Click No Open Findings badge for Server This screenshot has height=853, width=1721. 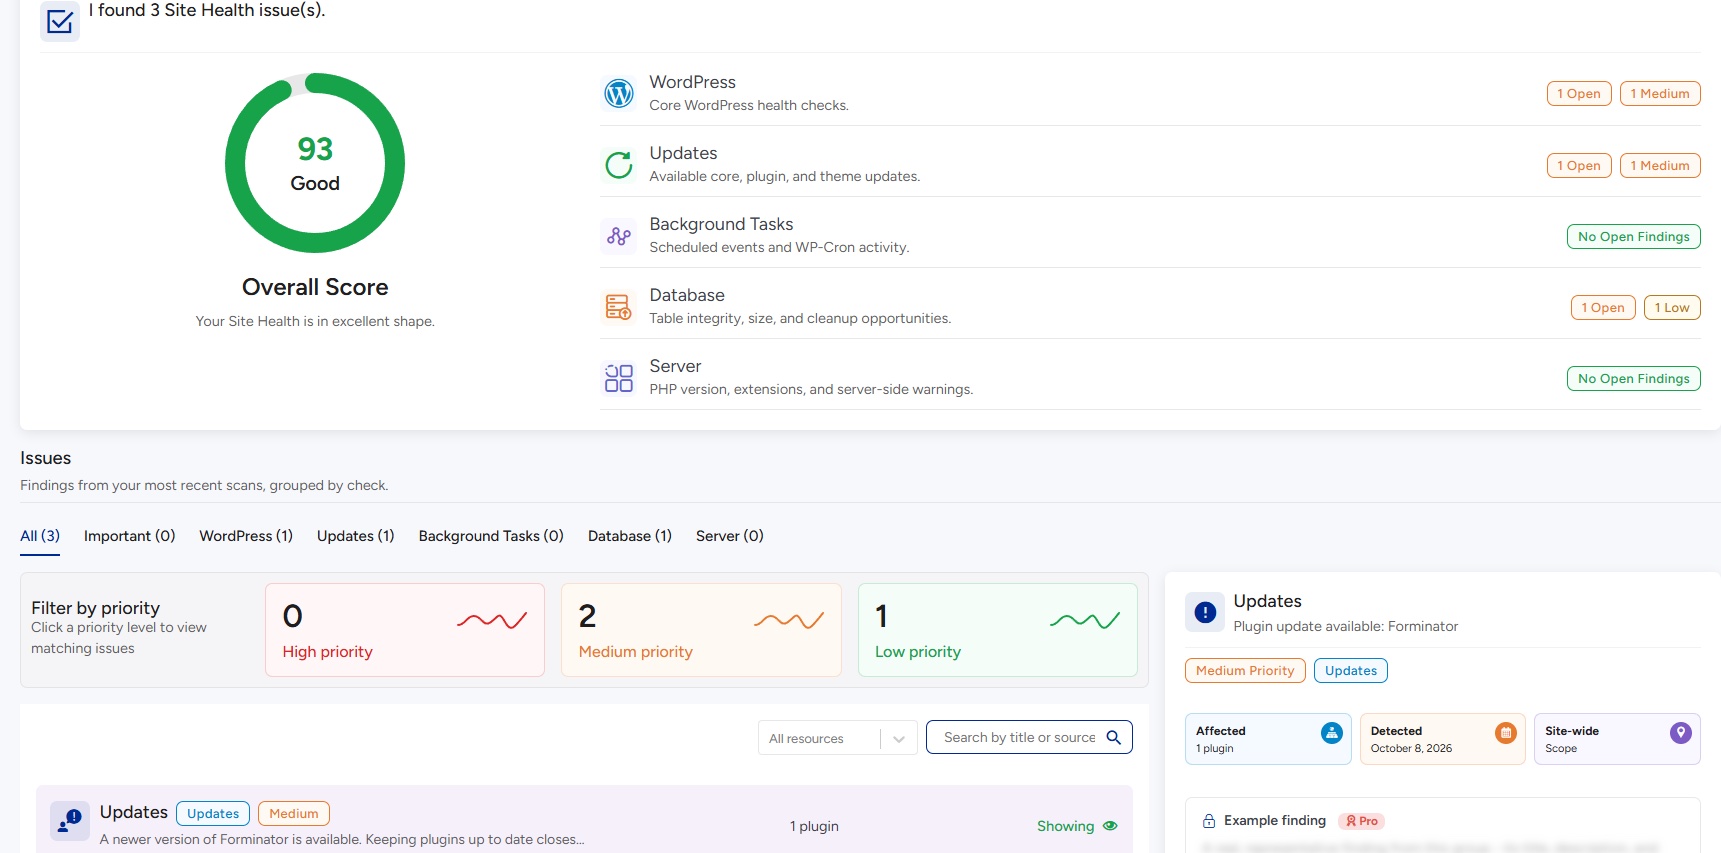(1634, 378)
